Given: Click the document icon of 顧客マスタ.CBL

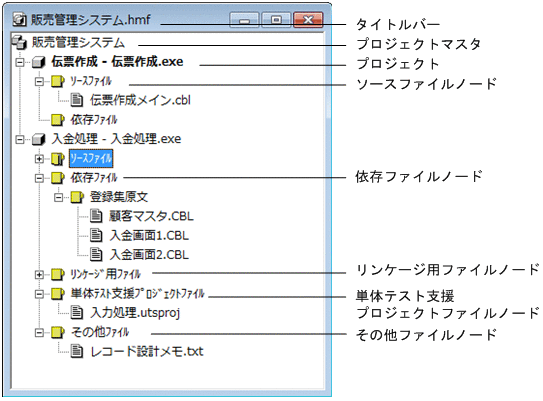Looking at the screenshot, I should (x=96, y=216).
